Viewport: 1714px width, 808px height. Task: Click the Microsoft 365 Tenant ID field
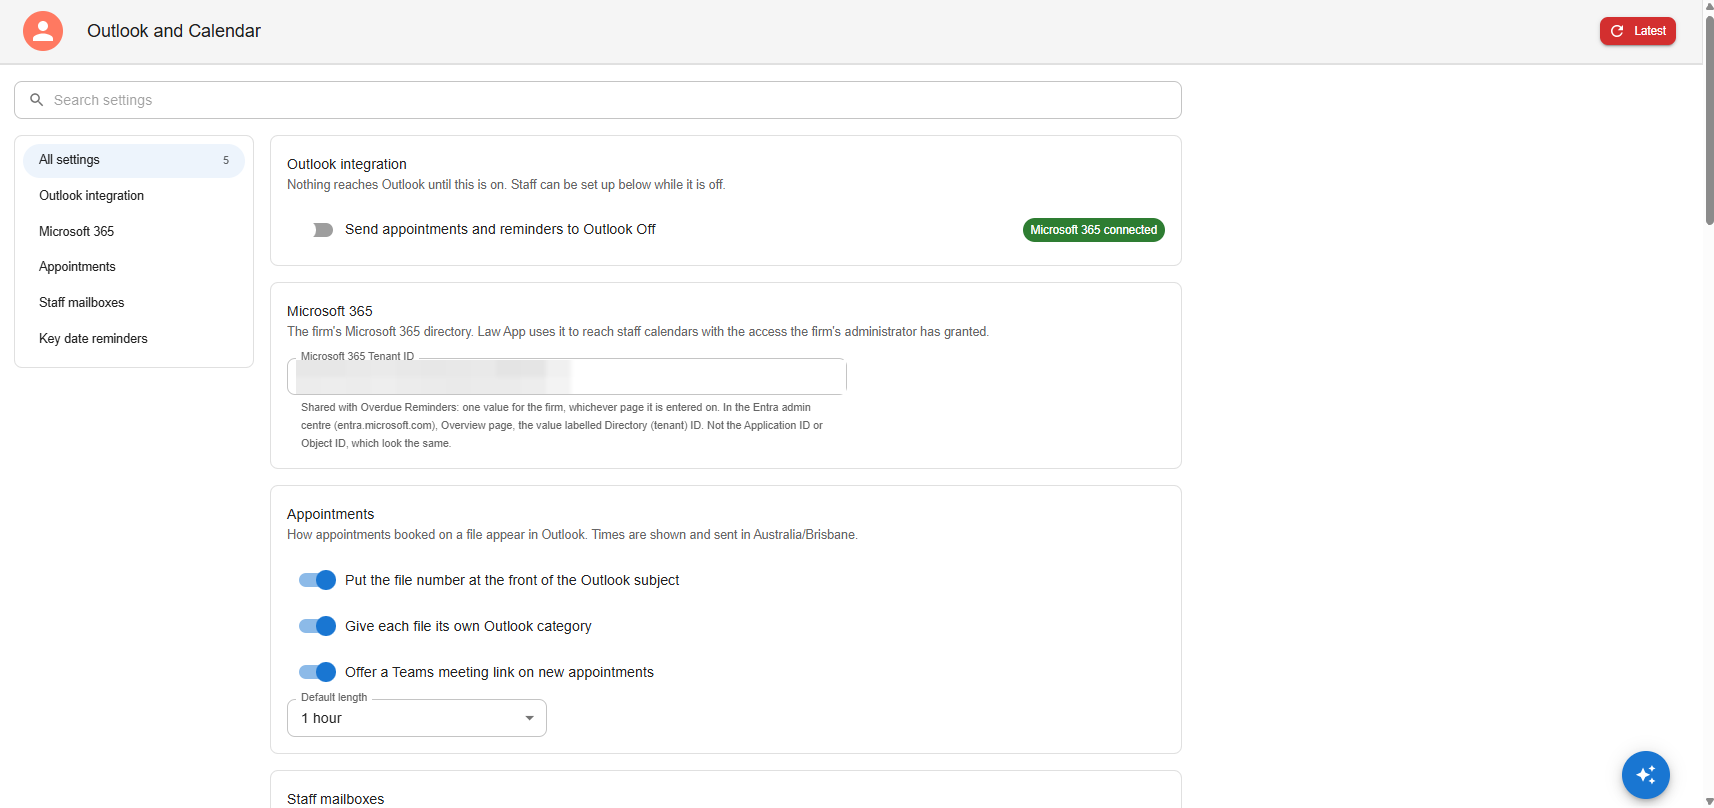(567, 377)
